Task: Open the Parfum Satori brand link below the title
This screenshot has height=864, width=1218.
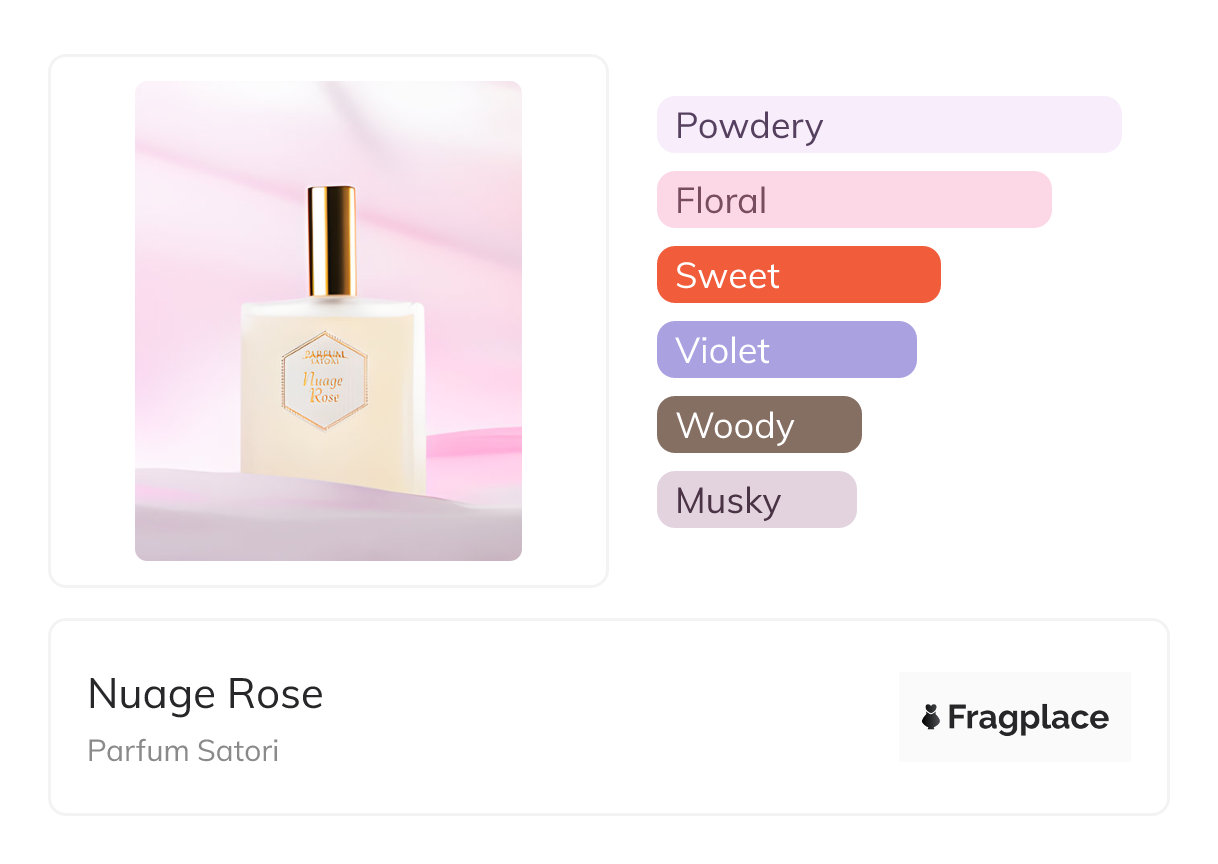Action: click(x=183, y=750)
